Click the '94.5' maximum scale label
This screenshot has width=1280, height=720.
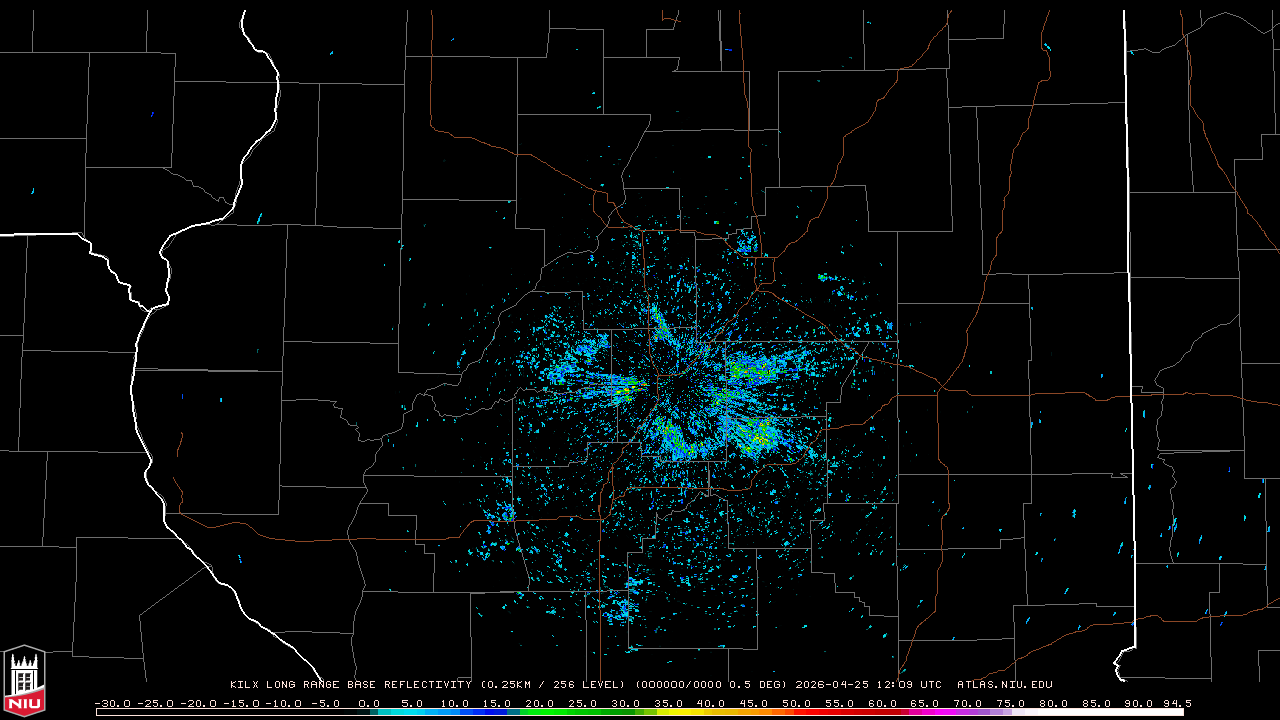1178,703
